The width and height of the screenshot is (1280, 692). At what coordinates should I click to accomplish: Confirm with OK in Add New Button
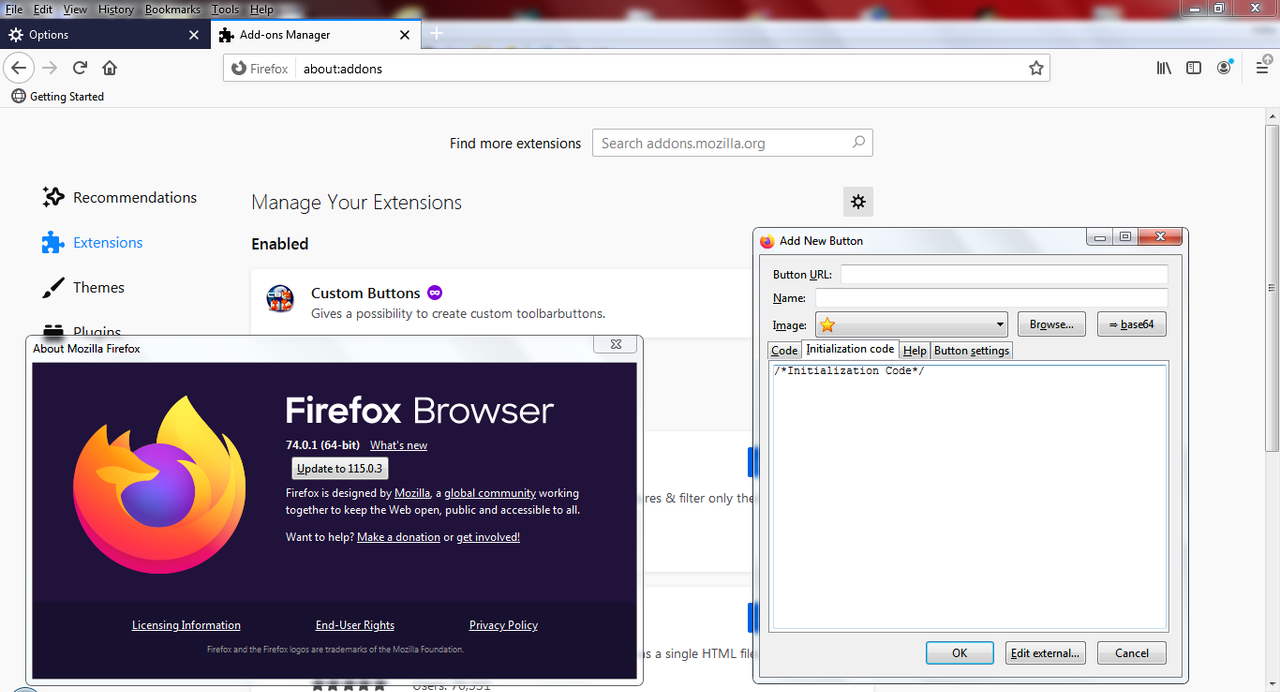click(x=959, y=653)
